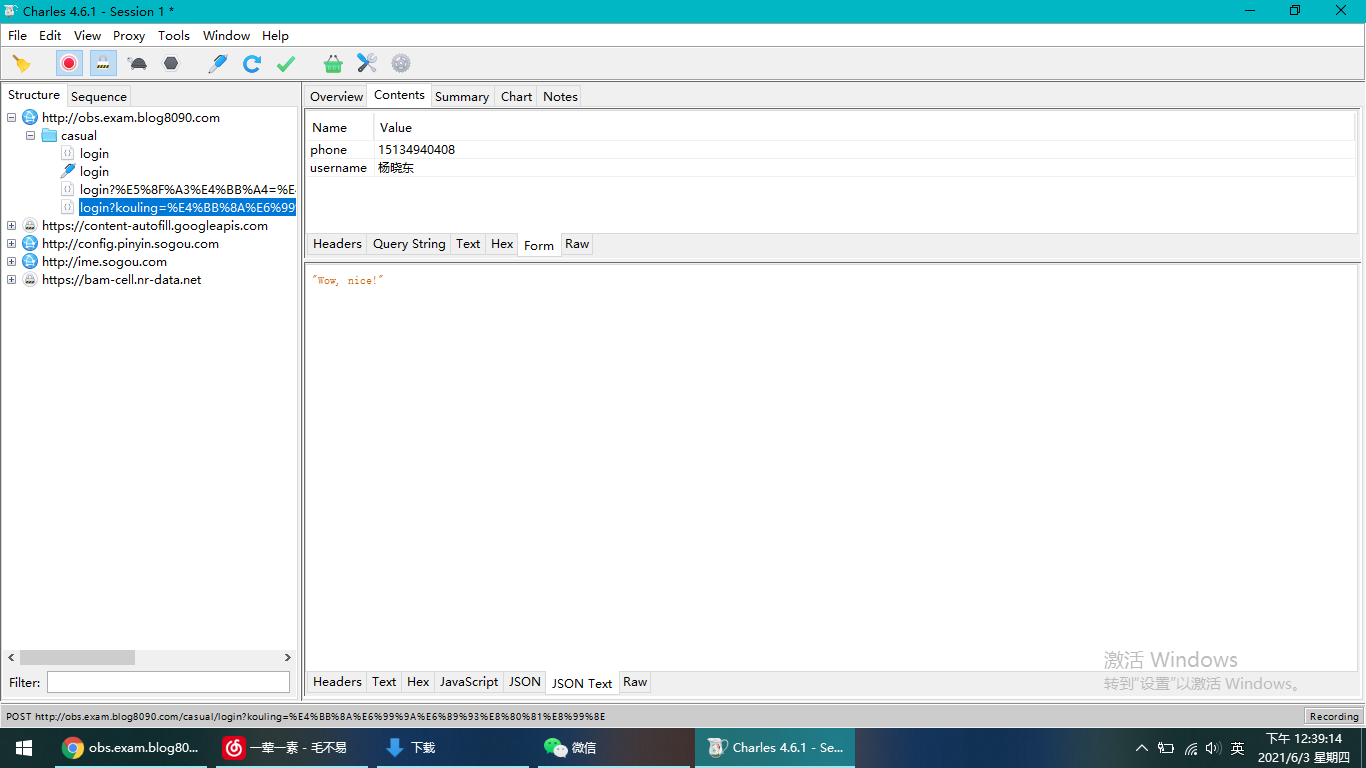Click the username value cell

pyautogui.click(x=865, y=168)
